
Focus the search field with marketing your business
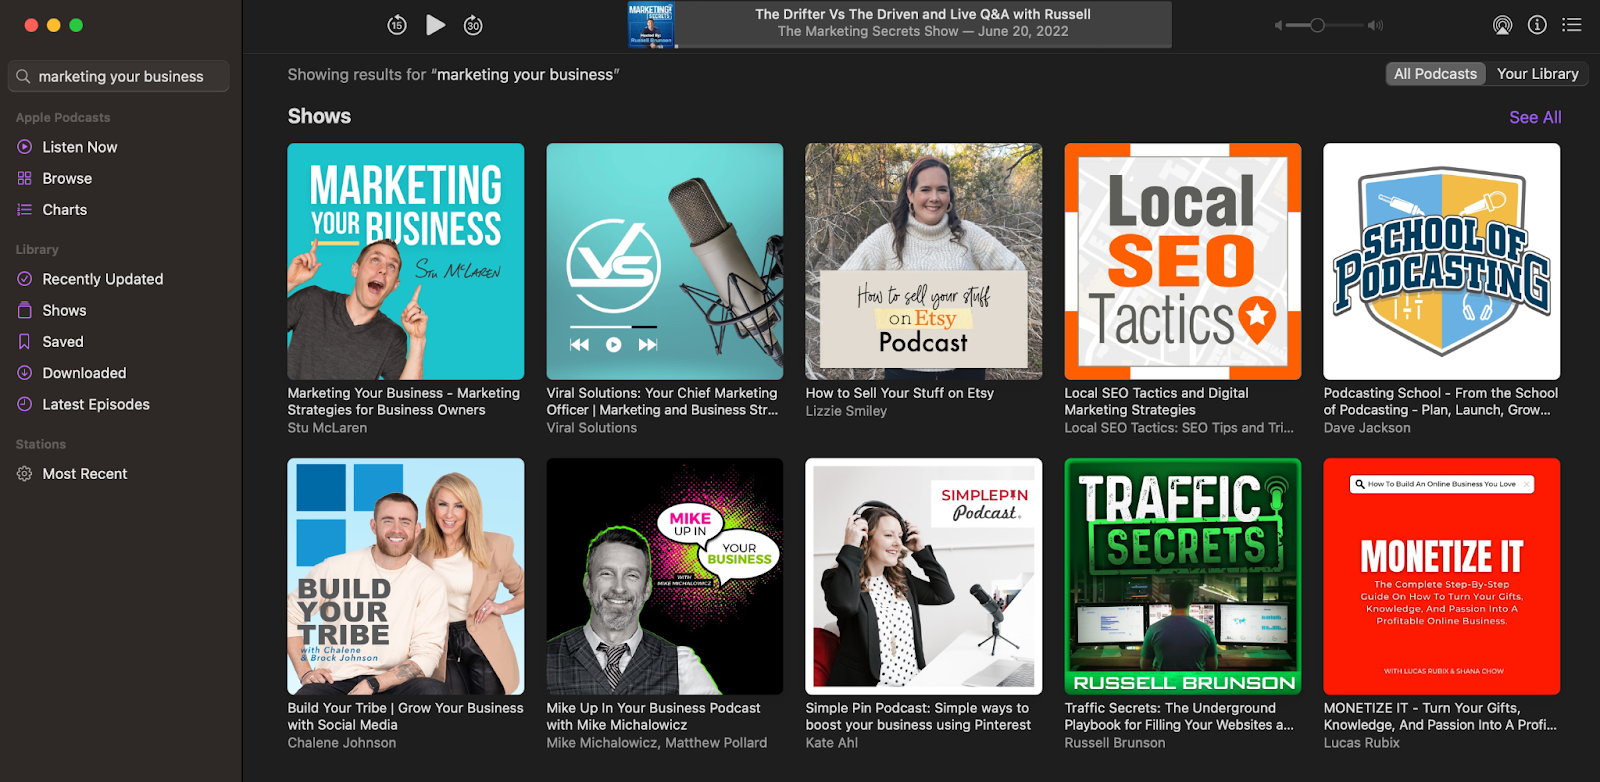pos(119,76)
